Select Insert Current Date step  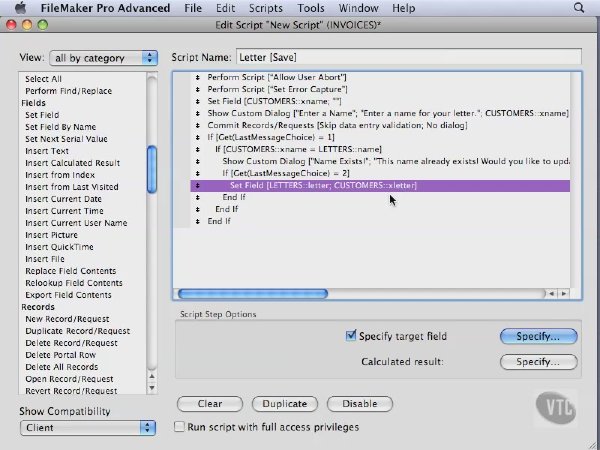click(63, 199)
